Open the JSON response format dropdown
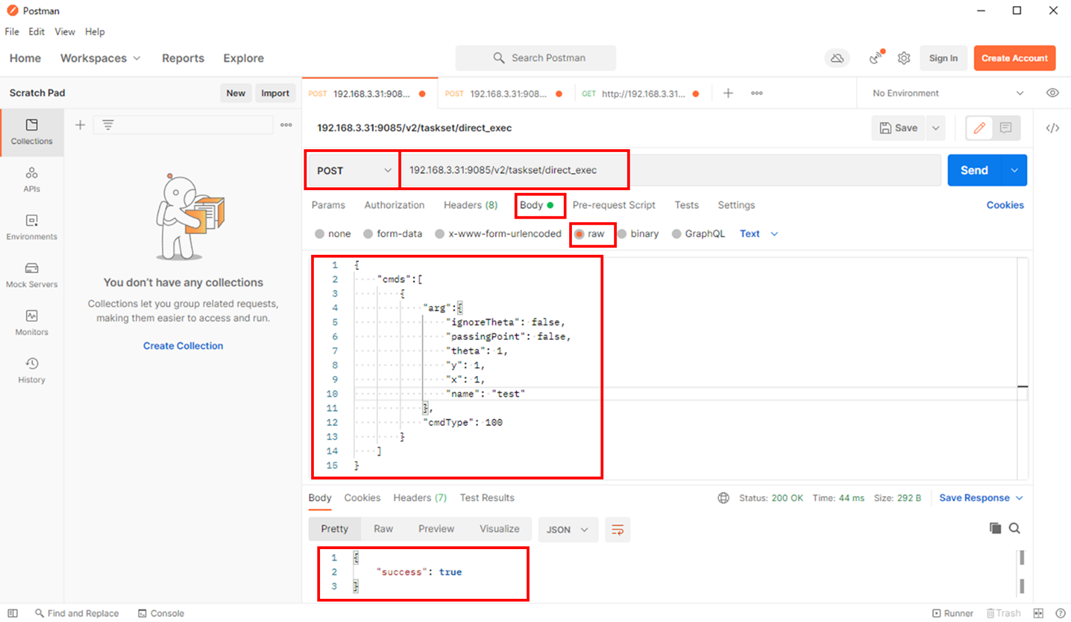This screenshot has width=1071, height=622. pos(568,529)
